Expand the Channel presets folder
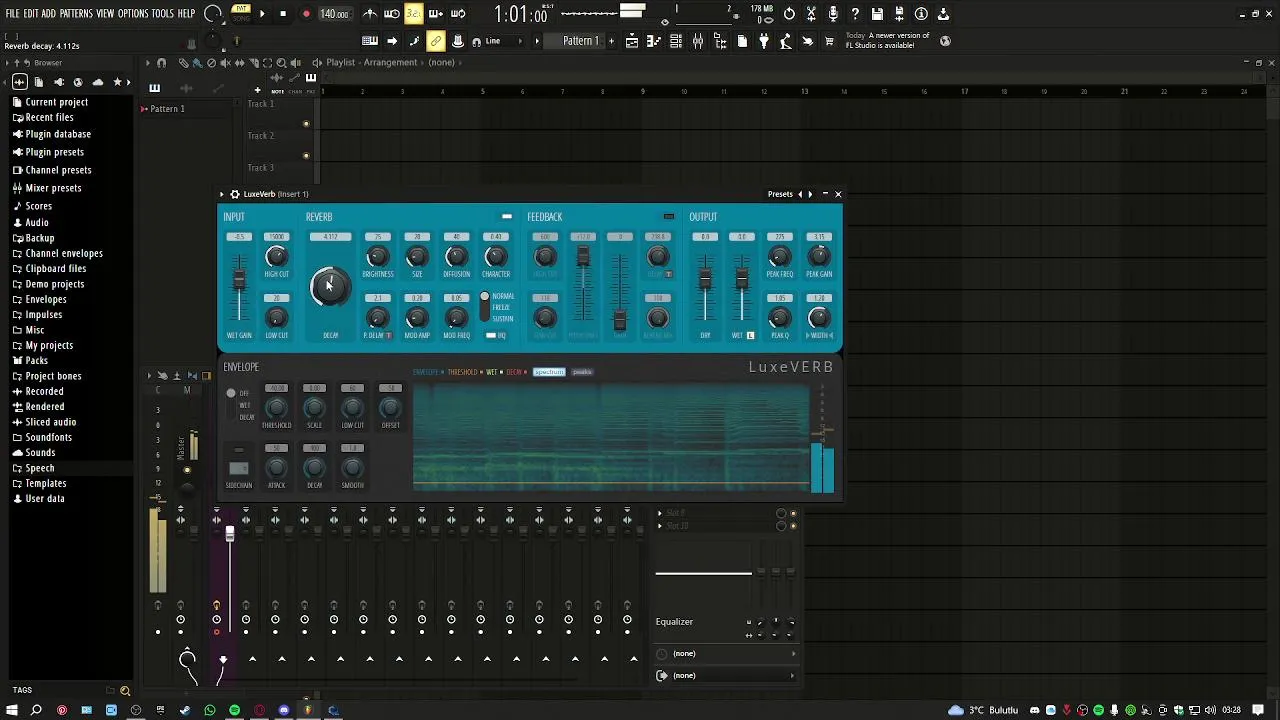The height and width of the screenshot is (720, 1280). coord(58,170)
